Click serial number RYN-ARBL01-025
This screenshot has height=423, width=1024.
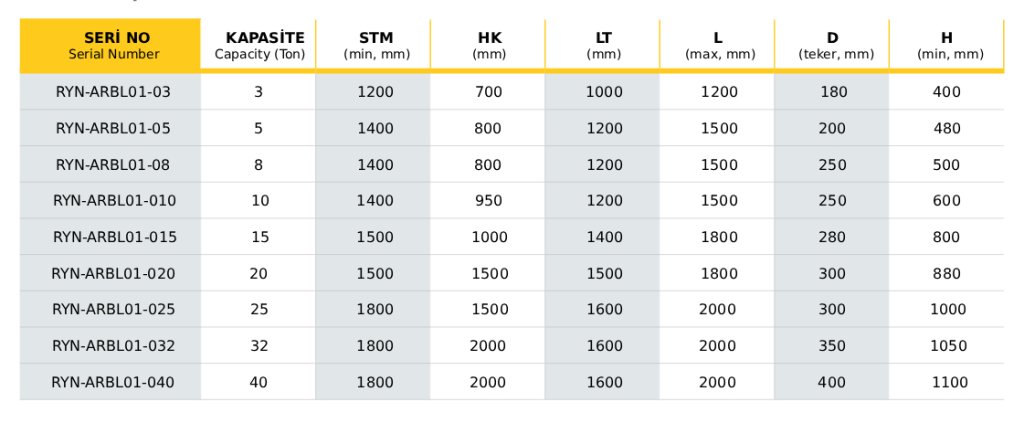tap(114, 309)
